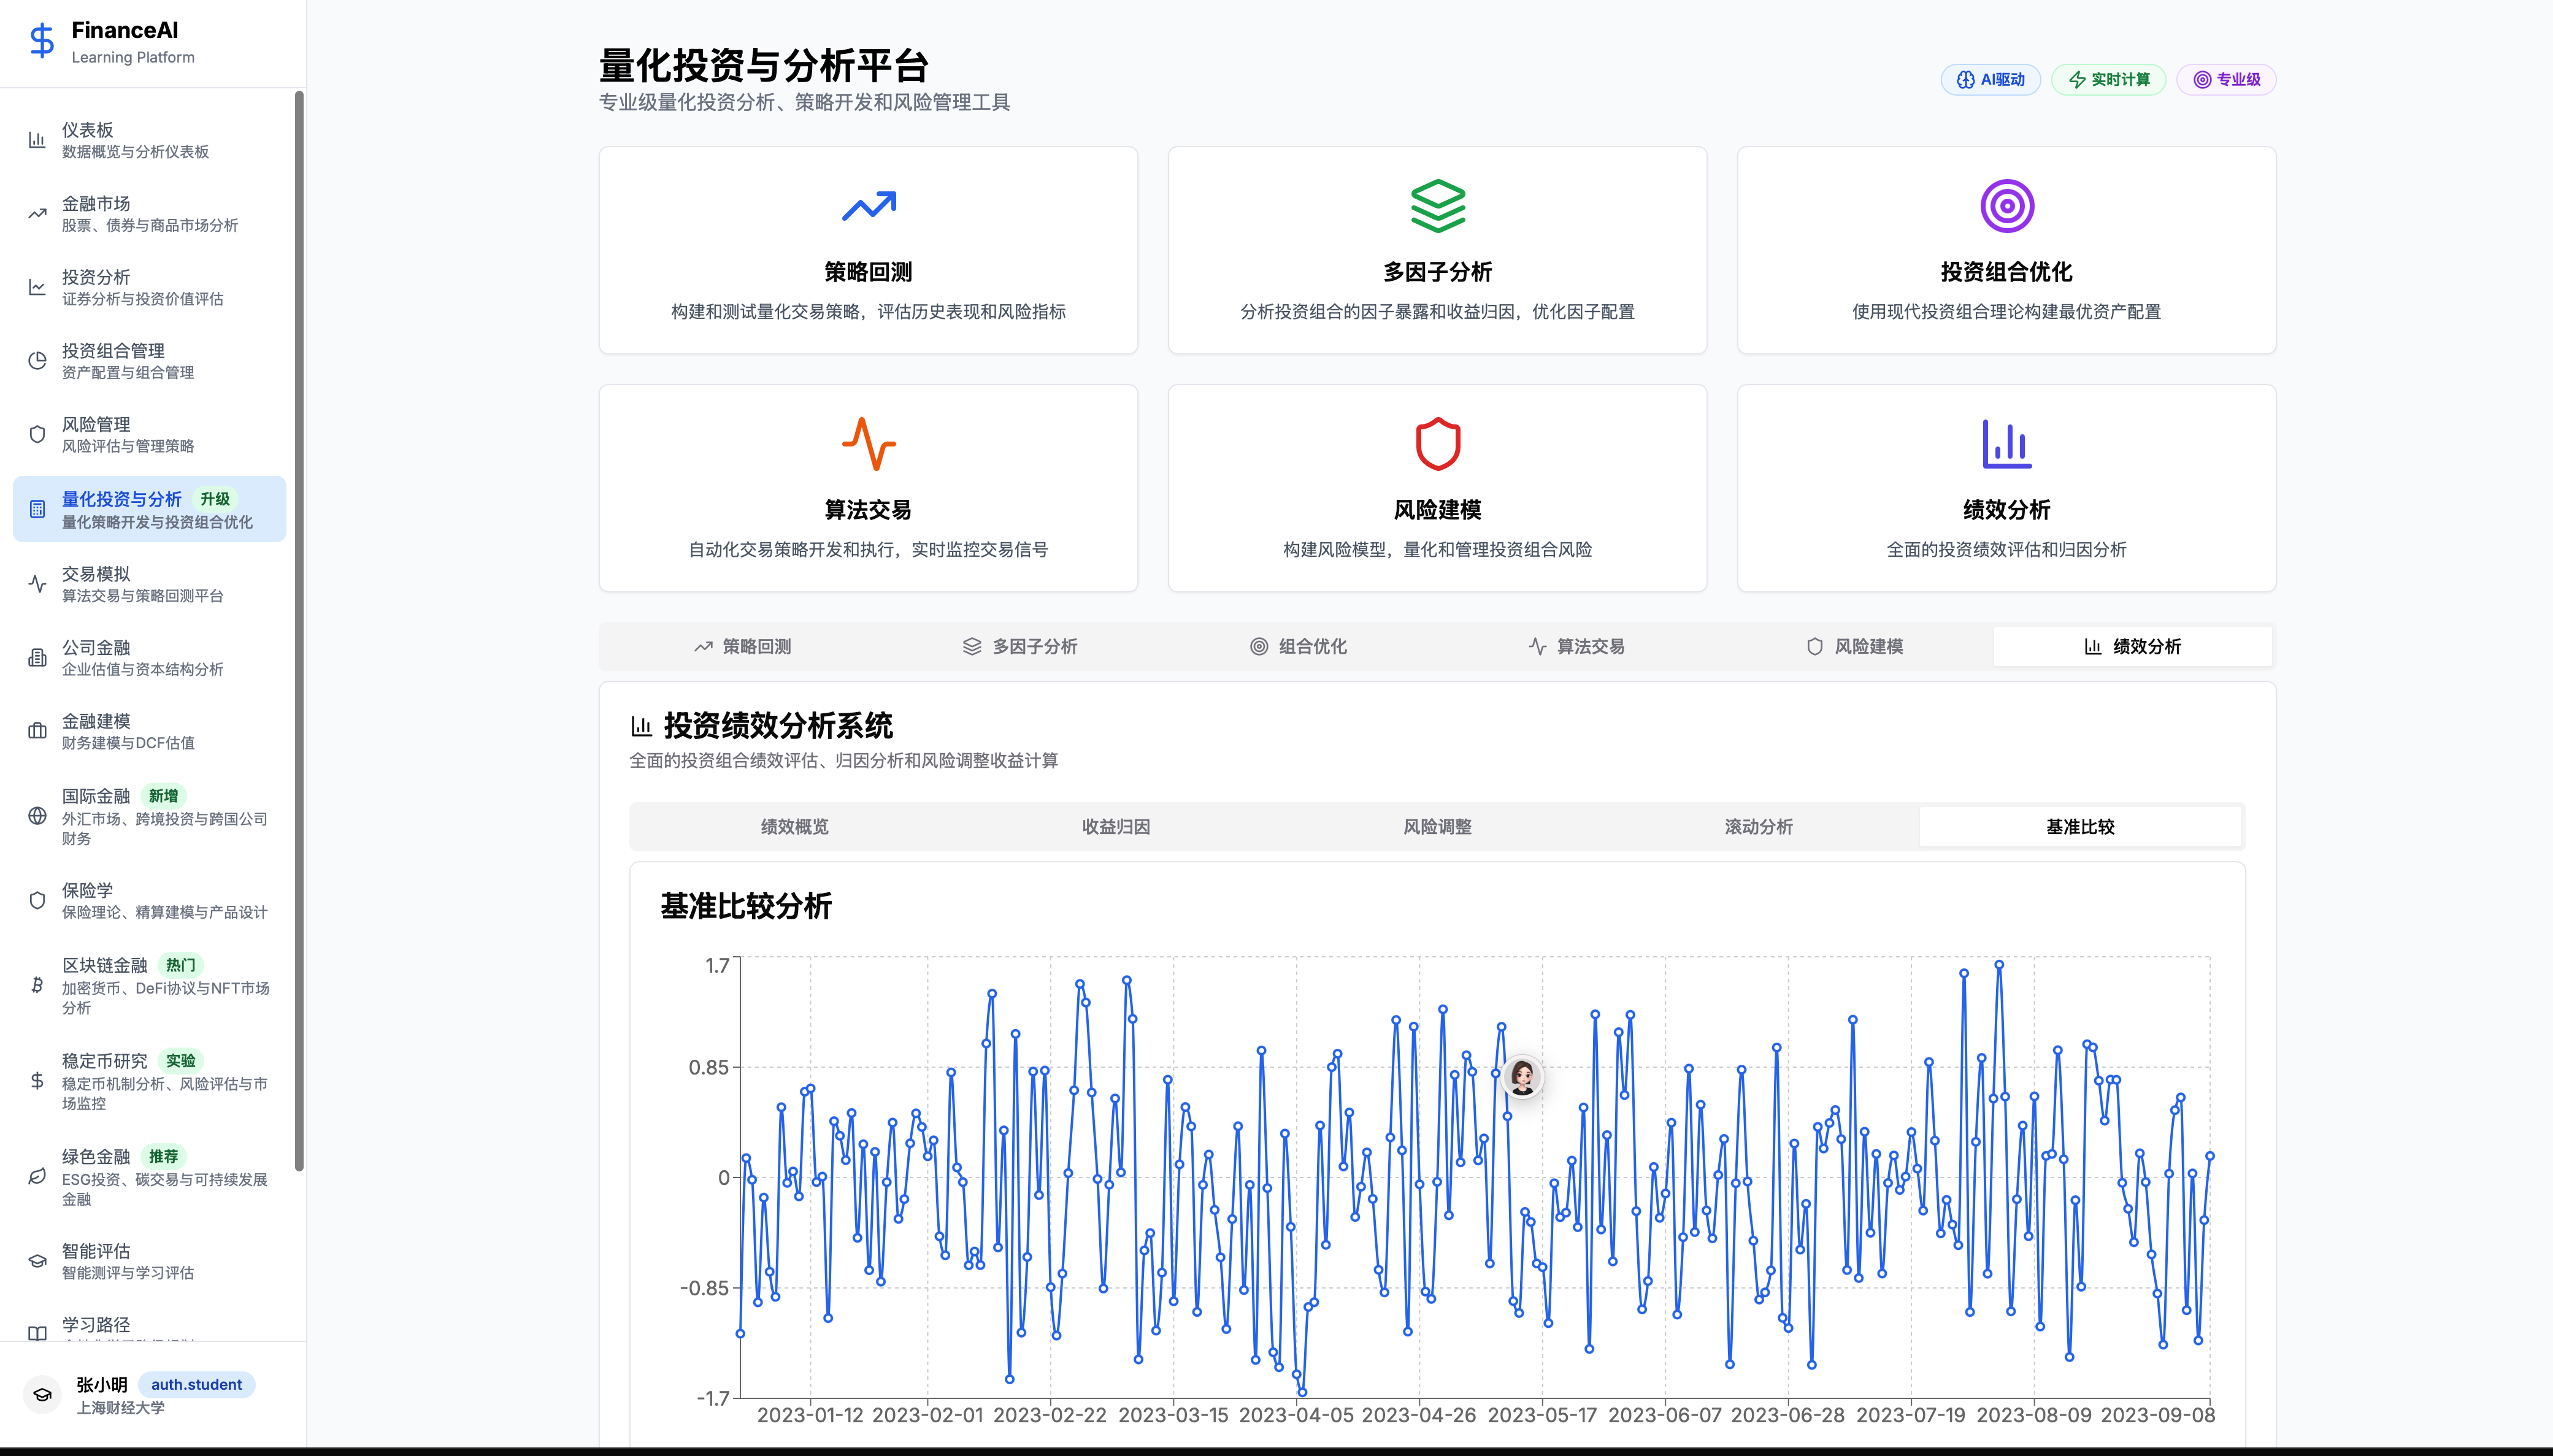Click the graduation cap avatar beside 张小明
The image size is (2553, 1456).
coord(42,1394)
